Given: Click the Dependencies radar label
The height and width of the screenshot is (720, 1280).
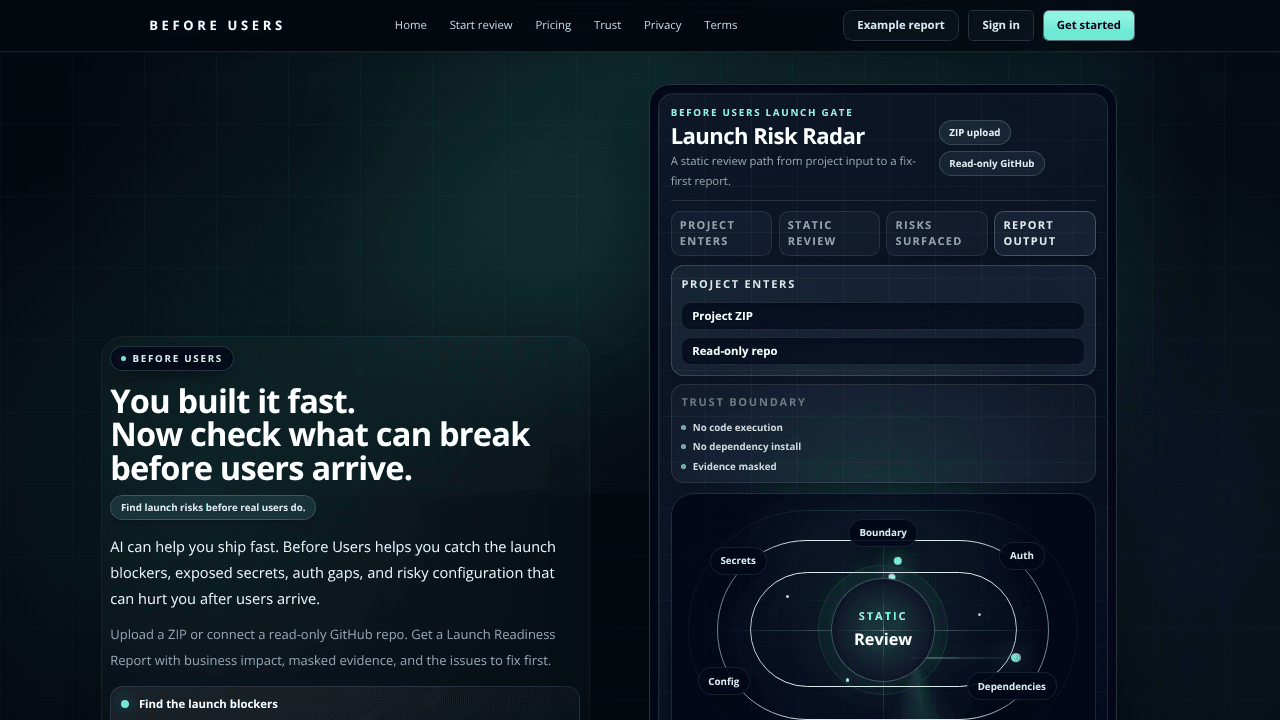Looking at the screenshot, I should pyautogui.click(x=1011, y=686).
